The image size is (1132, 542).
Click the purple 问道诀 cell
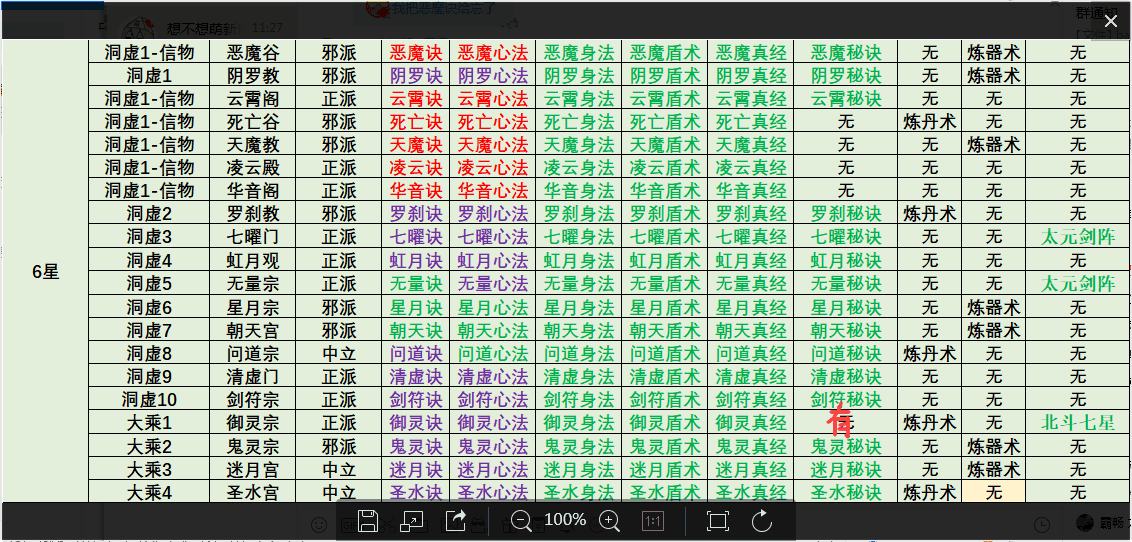tap(416, 352)
